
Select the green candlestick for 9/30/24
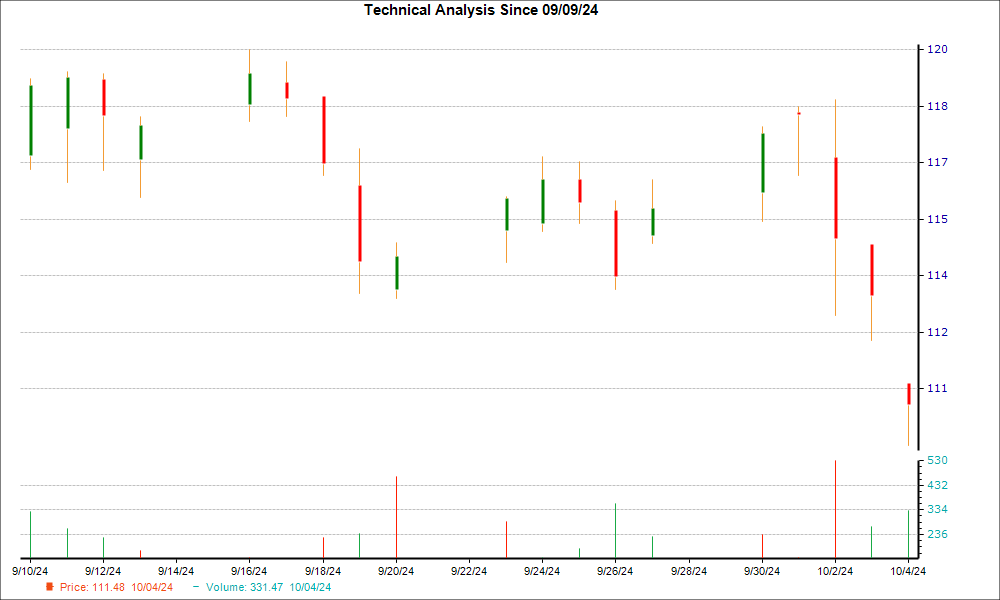click(x=763, y=163)
